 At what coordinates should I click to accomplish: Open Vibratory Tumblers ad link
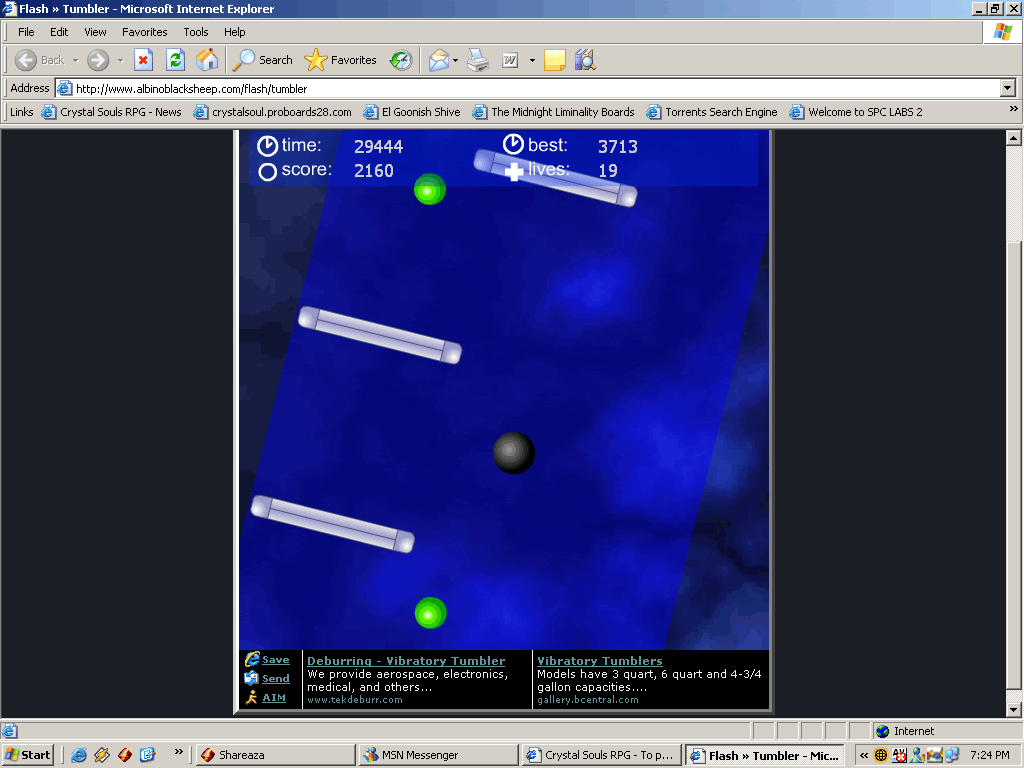pos(600,661)
